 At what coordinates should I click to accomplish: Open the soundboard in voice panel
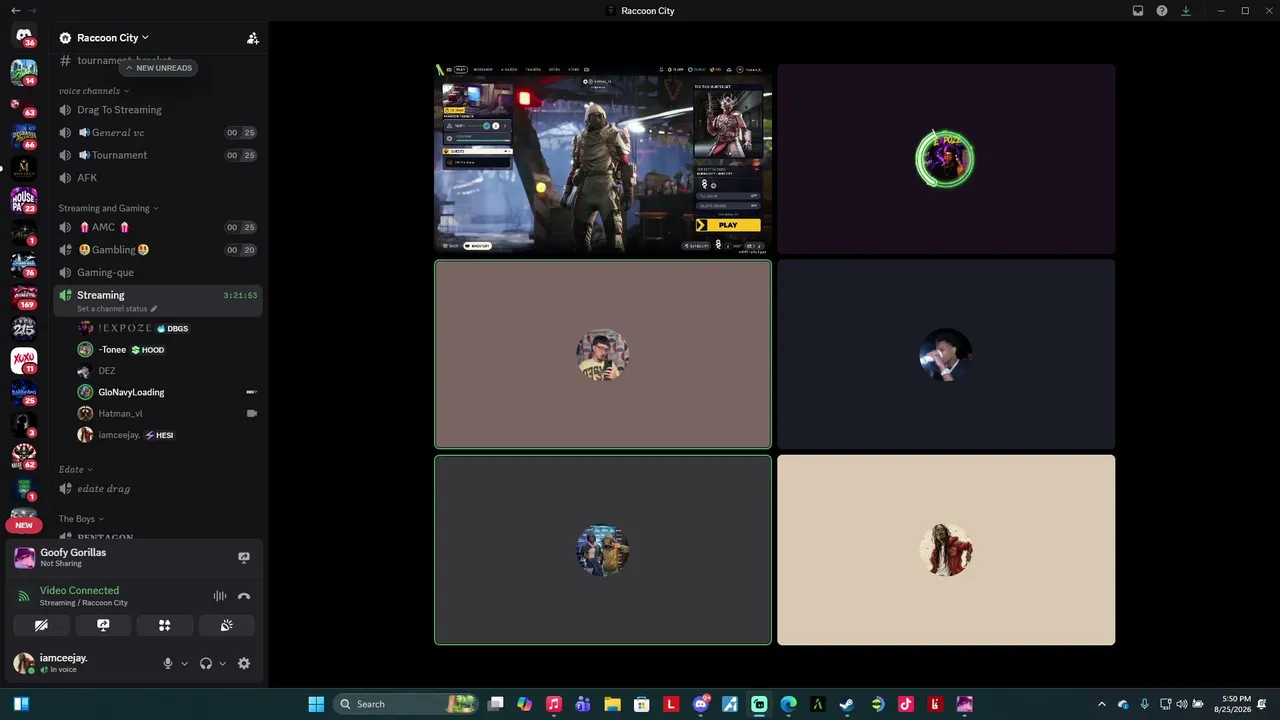point(227,625)
